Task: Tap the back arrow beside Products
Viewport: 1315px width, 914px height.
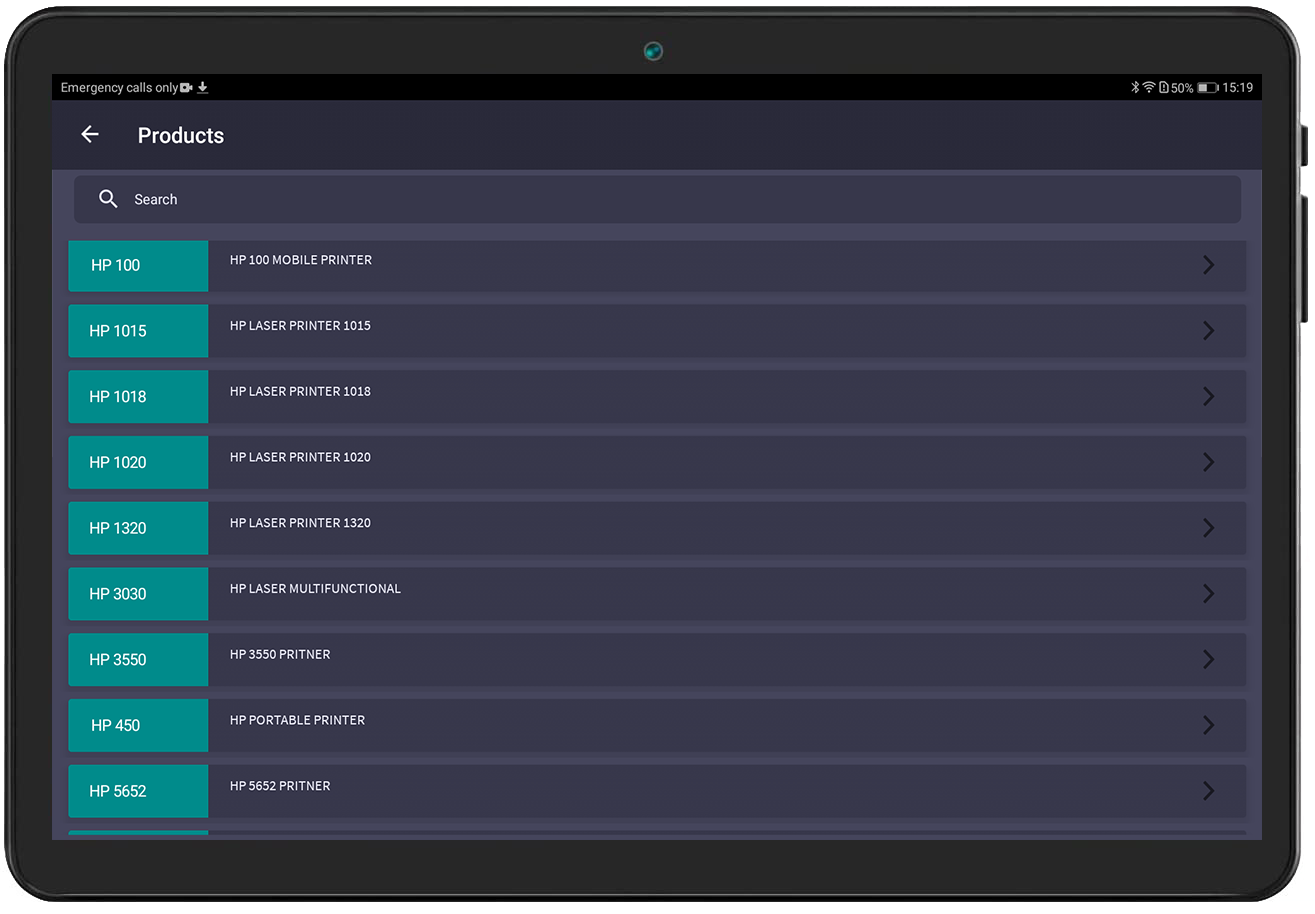Action: 90,135
